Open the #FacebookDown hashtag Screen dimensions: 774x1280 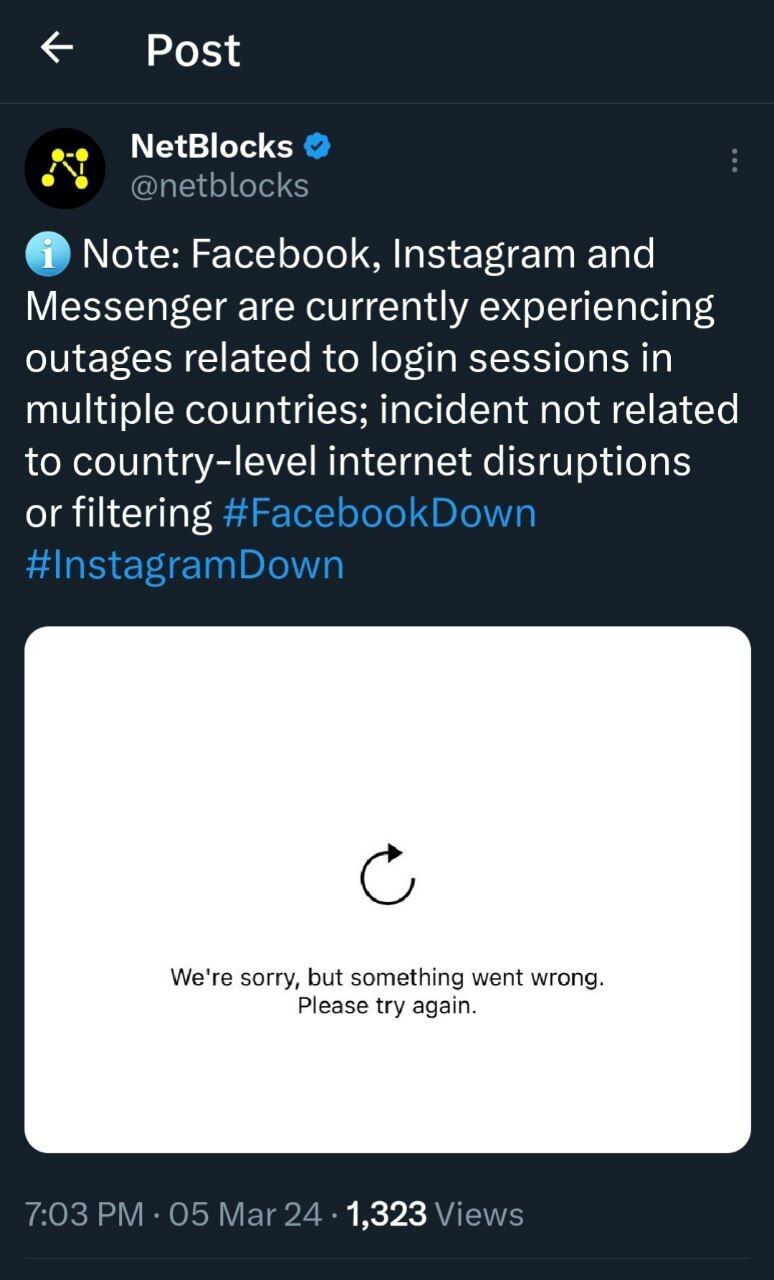point(379,513)
